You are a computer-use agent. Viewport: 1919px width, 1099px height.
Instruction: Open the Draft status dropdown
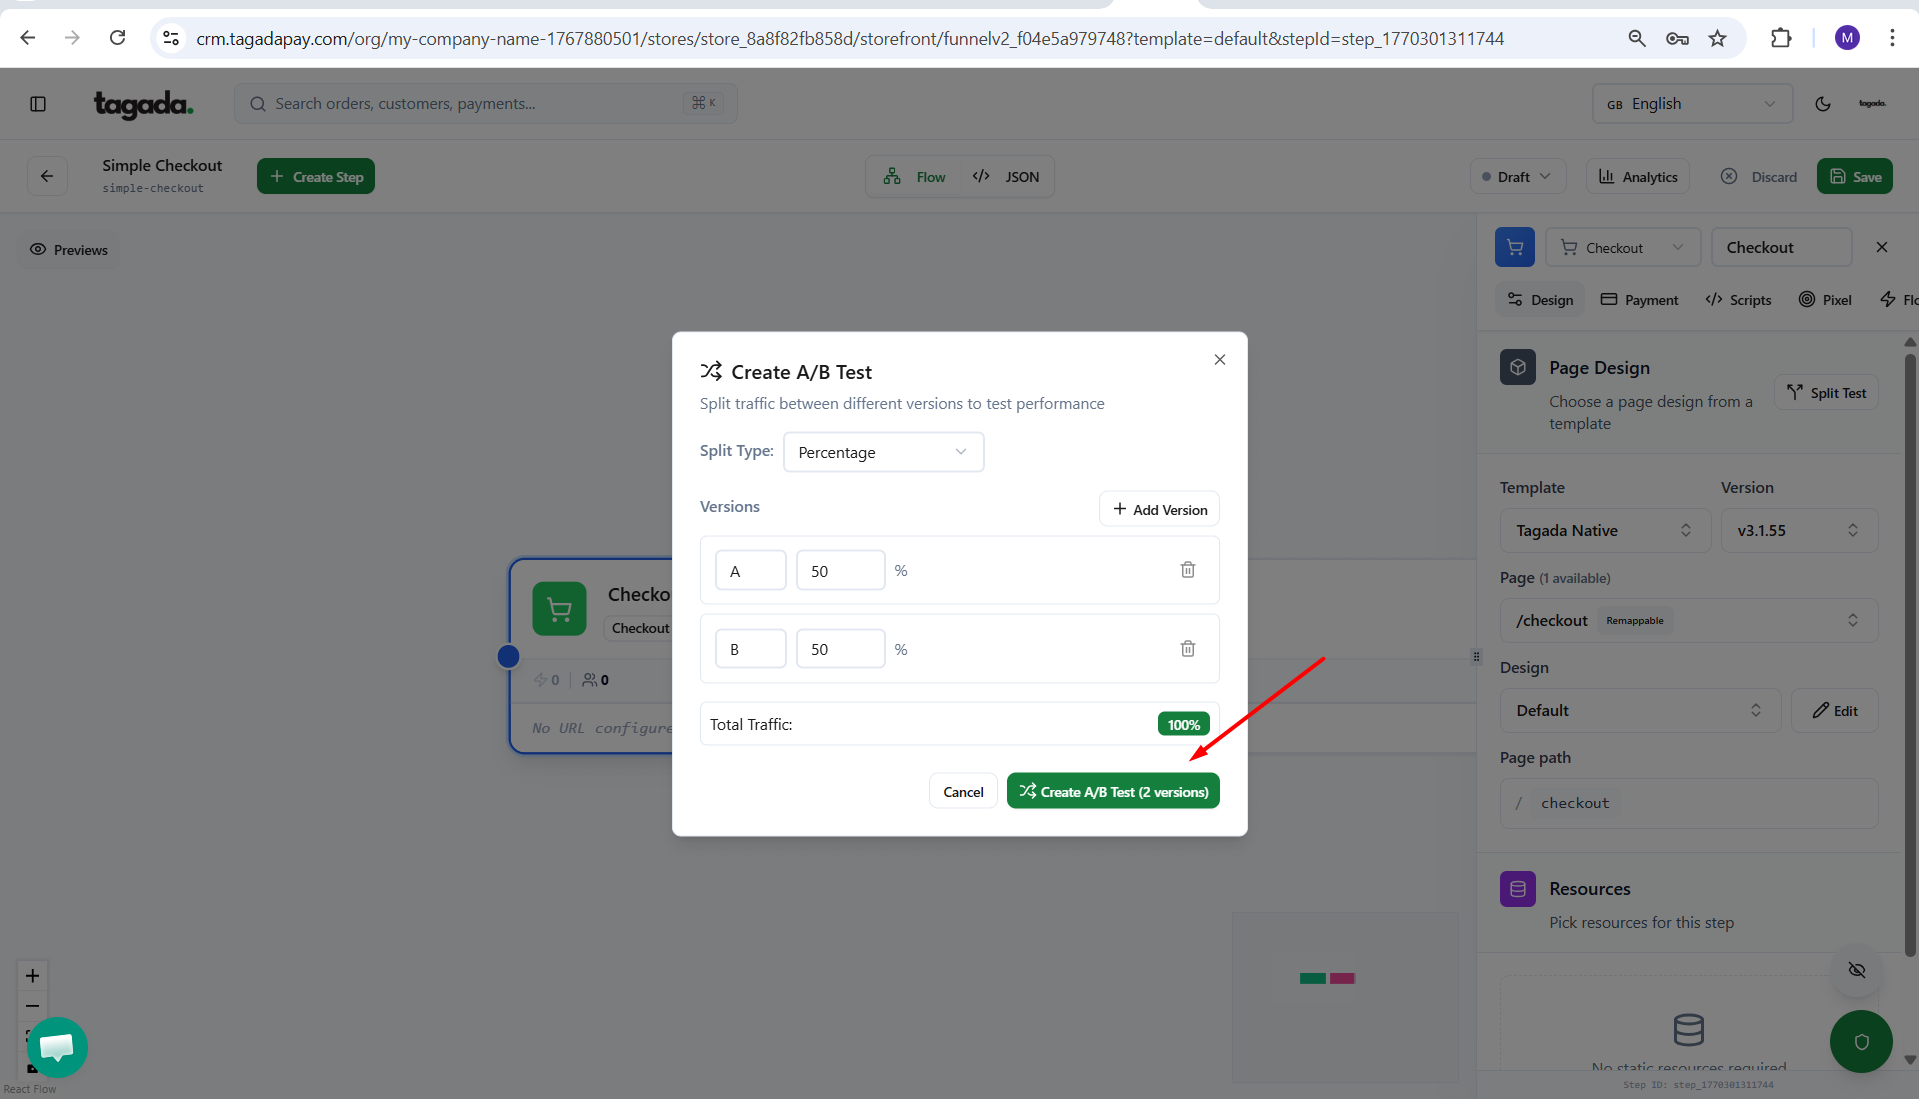pos(1517,177)
